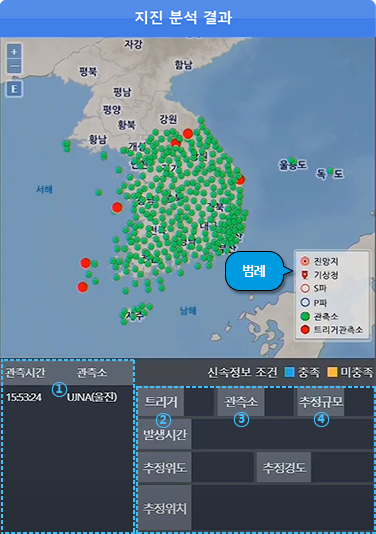Screen dimensions: 376x534
Task: Zoom out the map with minus button
Action: (x=14, y=66)
